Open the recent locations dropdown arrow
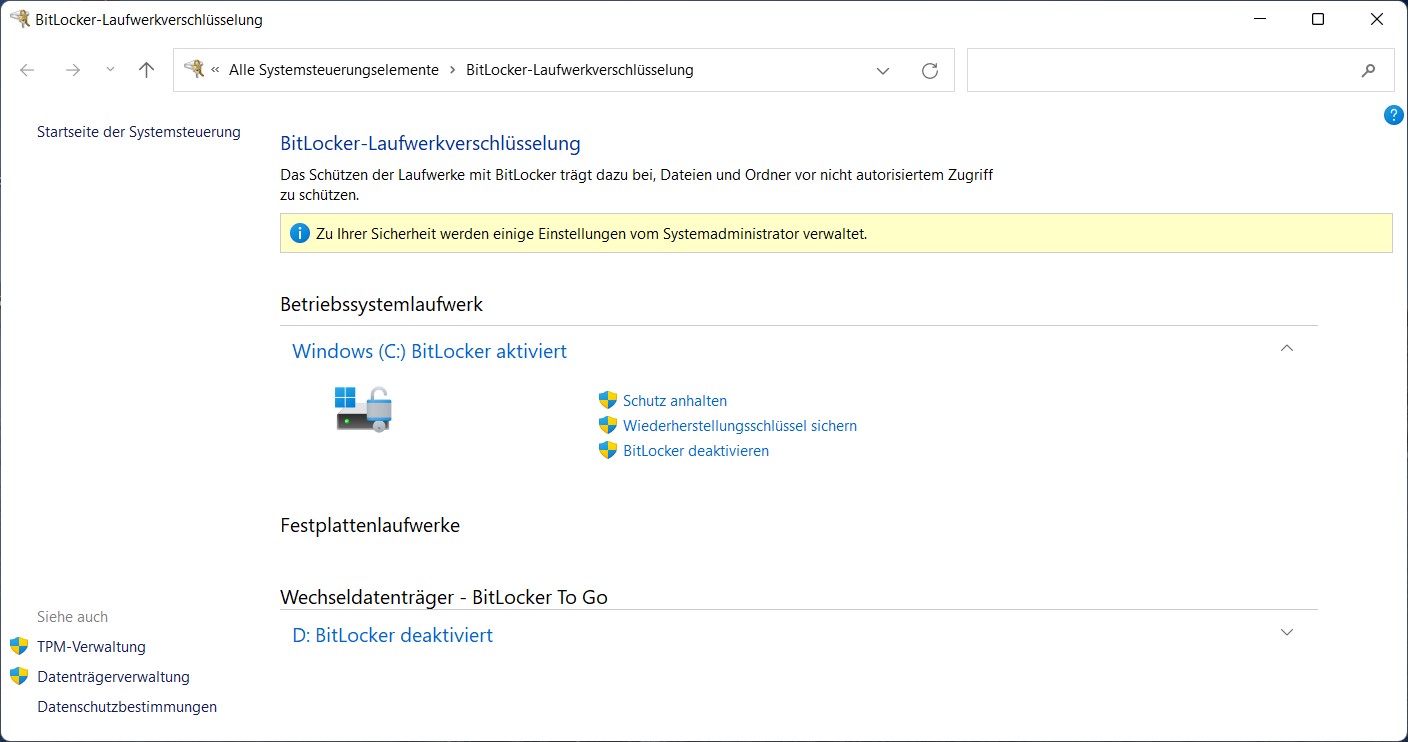Viewport: 1408px width, 742px height. coord(110,70)
